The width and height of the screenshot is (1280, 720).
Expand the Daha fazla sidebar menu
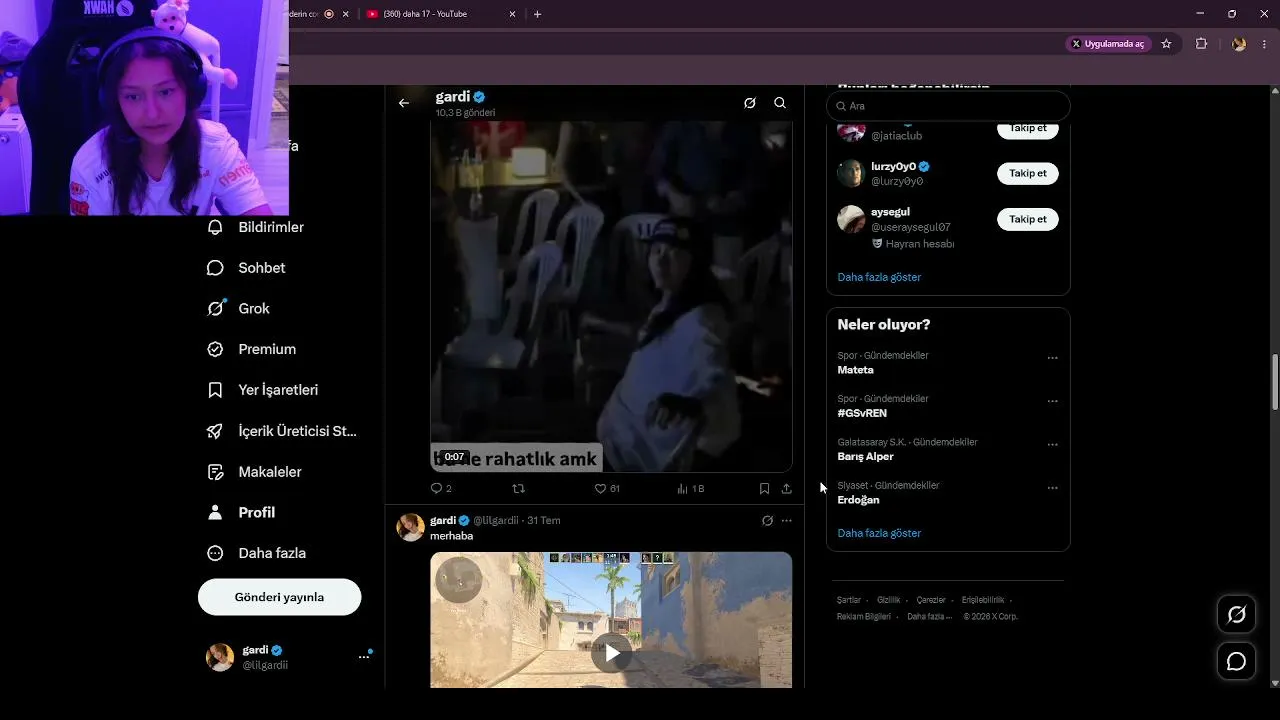click(x=256, y=553)
